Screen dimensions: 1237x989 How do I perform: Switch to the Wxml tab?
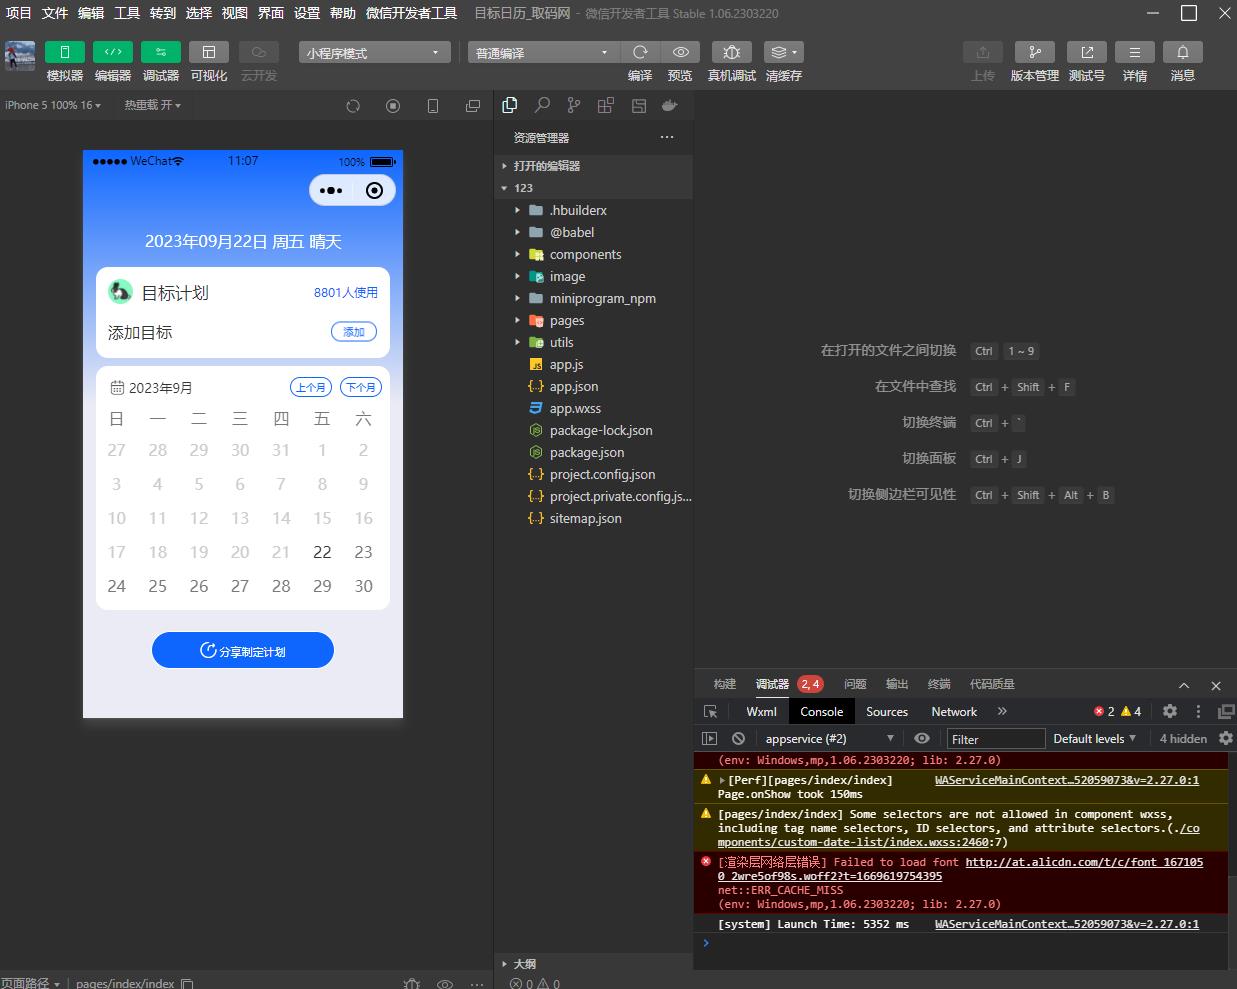click(761, 712)
